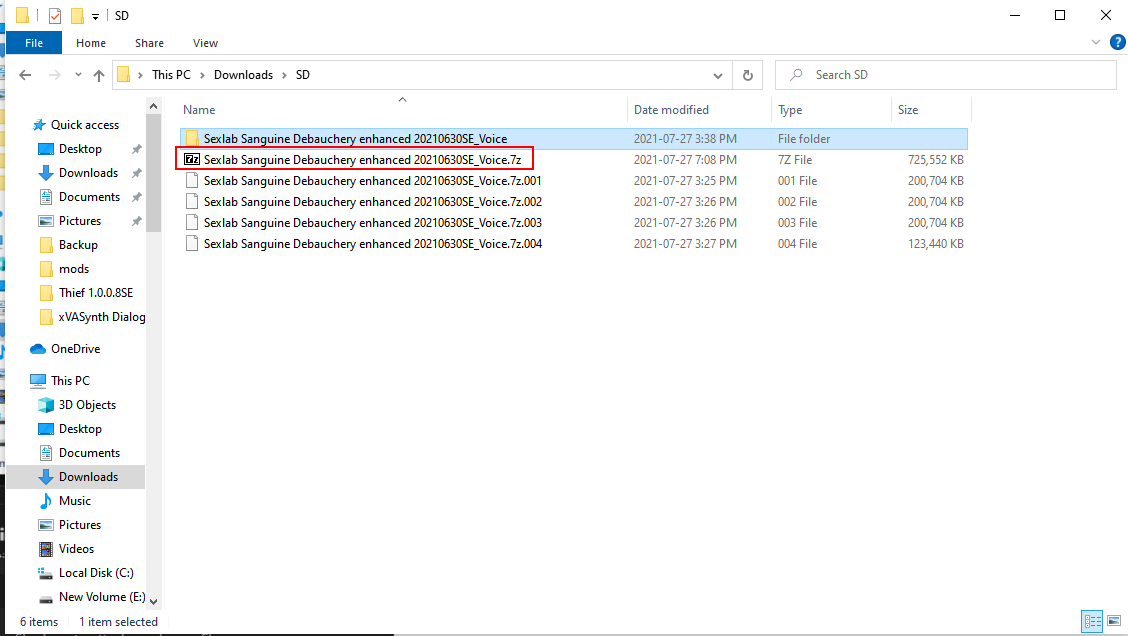The height and width of the screenshot is (636, 1128).
Task: Go back with the Back arrow
Action: (x=25, y=75)
